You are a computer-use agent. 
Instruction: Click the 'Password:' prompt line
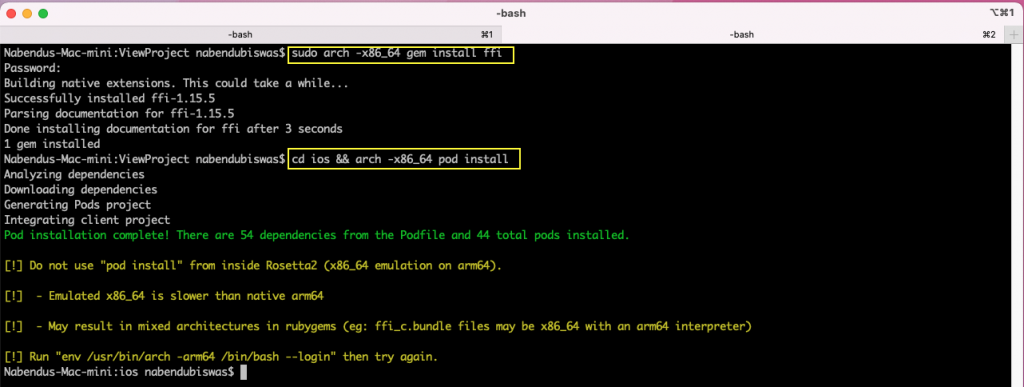(33, 69)
